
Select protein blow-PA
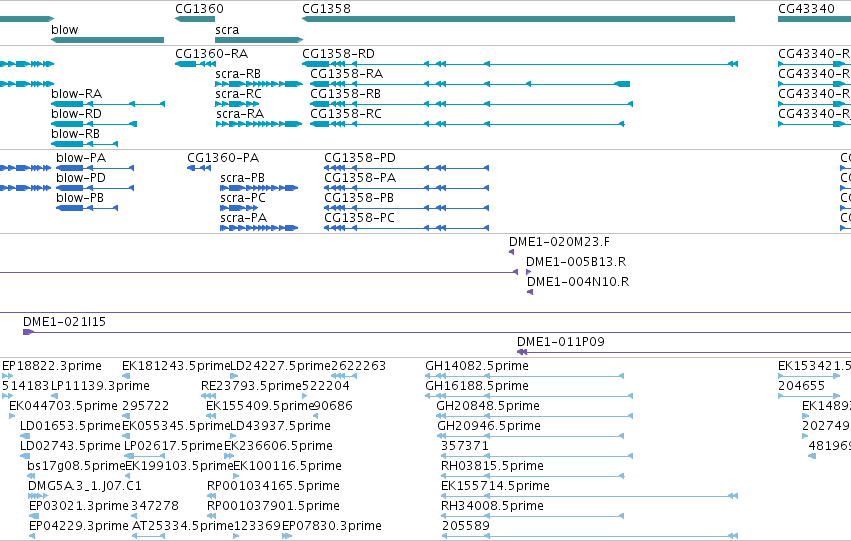click(95, 168)
